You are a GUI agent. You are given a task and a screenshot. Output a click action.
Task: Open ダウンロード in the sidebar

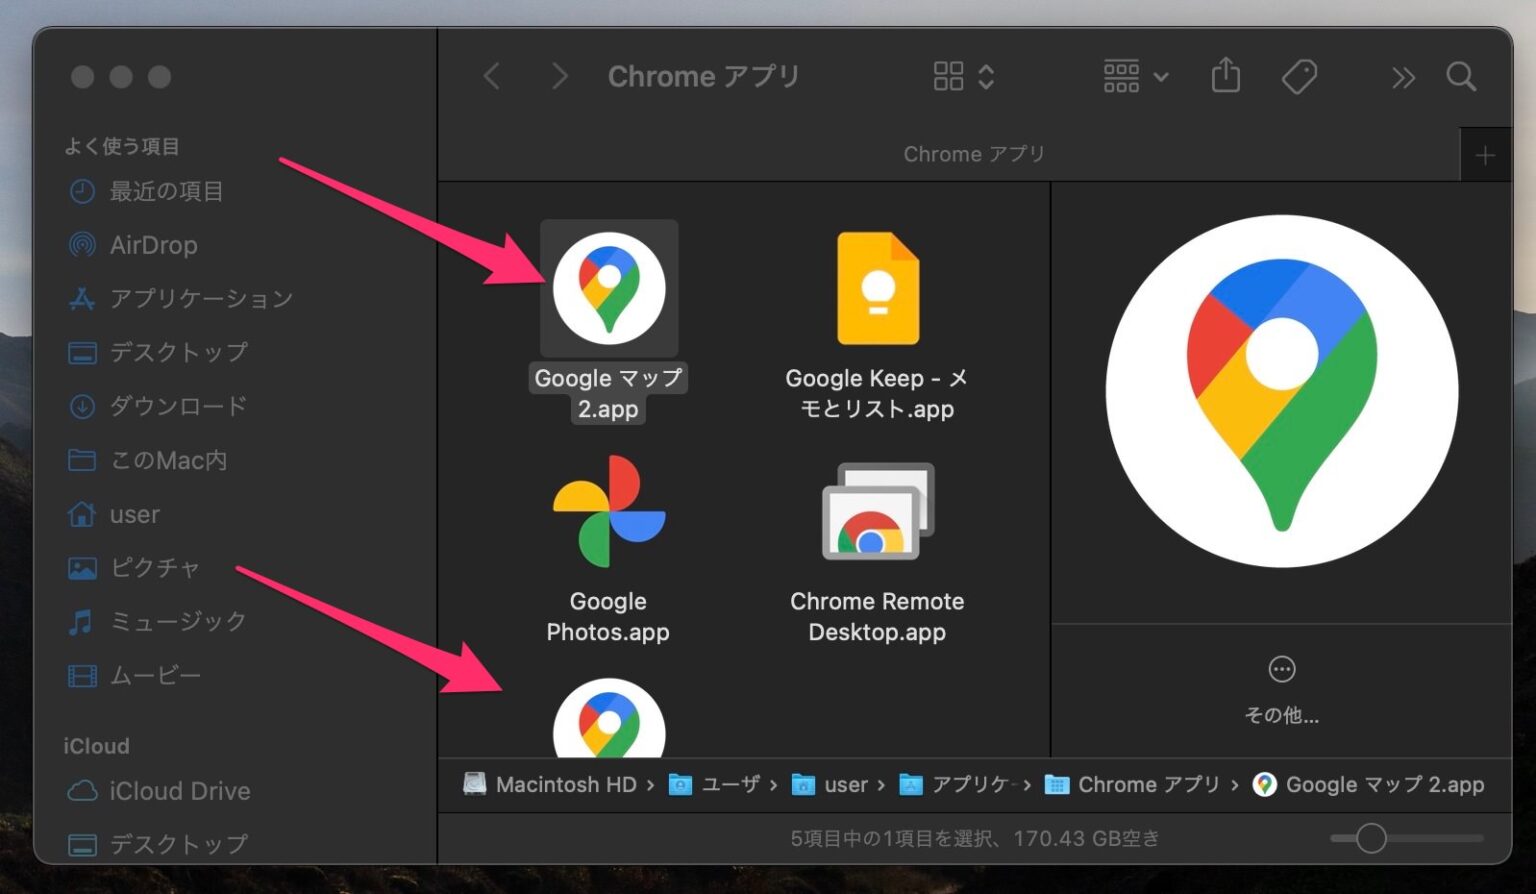point(178,406)
